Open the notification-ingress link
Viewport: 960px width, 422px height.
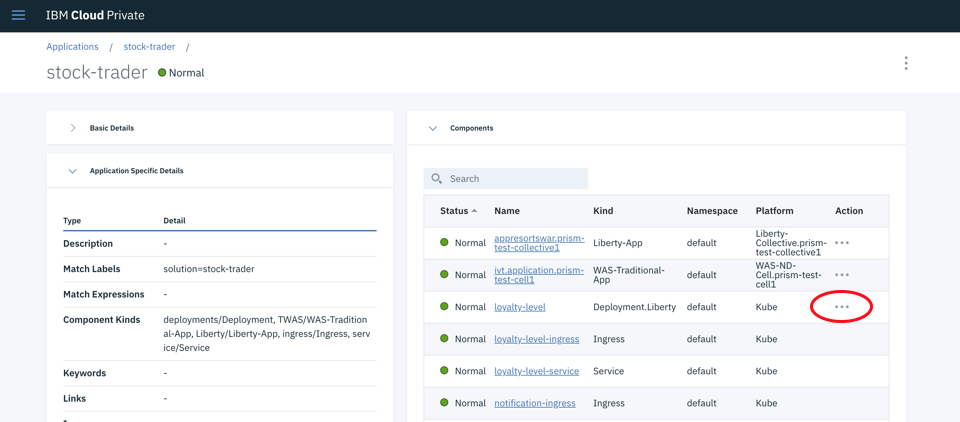(534, 403)
